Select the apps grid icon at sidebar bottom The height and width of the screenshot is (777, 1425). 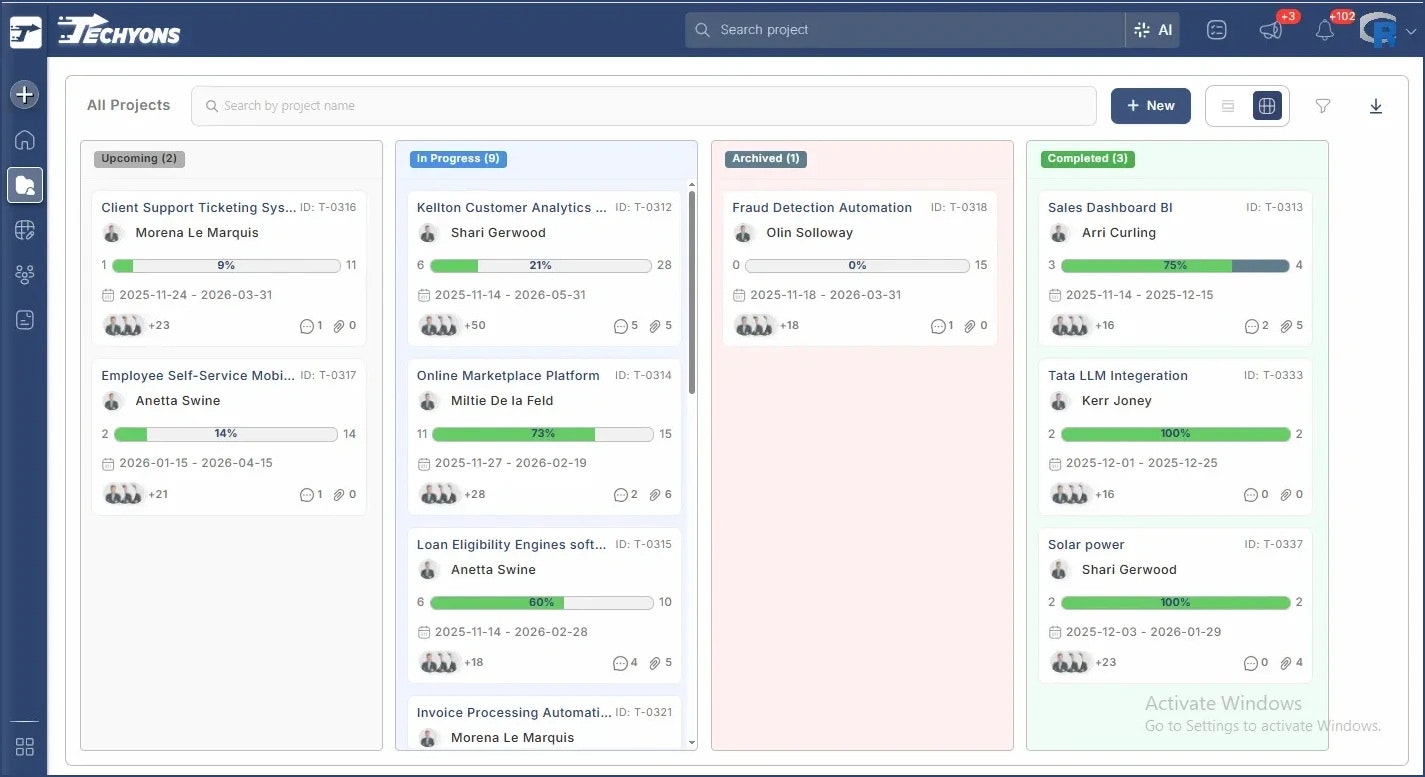coord(23,747)
